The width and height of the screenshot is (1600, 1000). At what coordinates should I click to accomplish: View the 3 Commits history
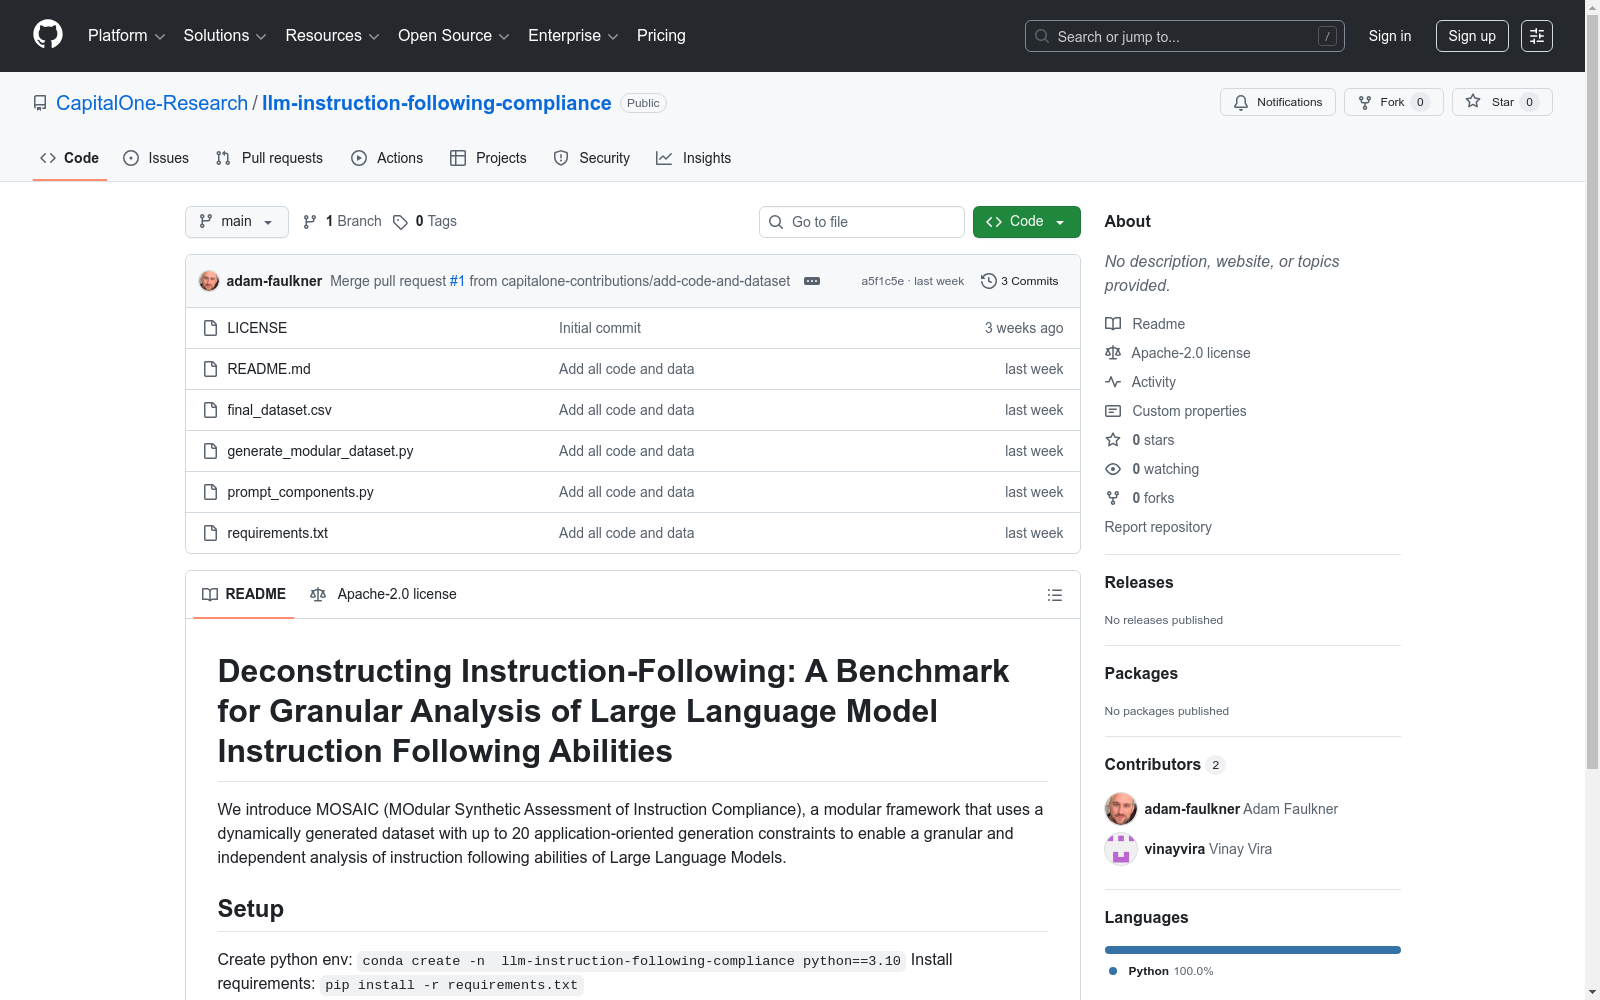coord(1019,281)
